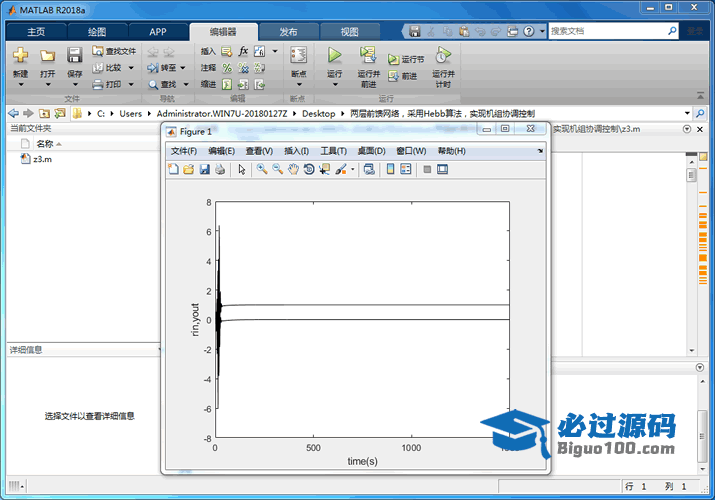Click the Compare (比较) button
This screenshot has height=500, width=715.
108,68
